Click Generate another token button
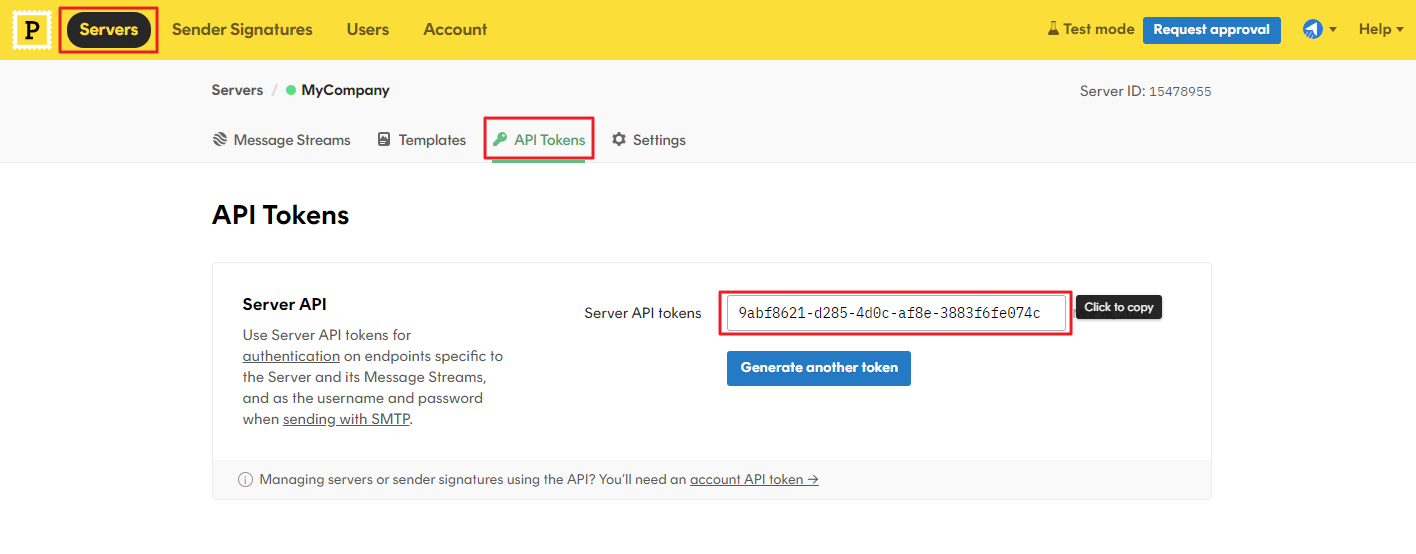Viewport: 1416px width, 554px height. [x=819, y=367]
